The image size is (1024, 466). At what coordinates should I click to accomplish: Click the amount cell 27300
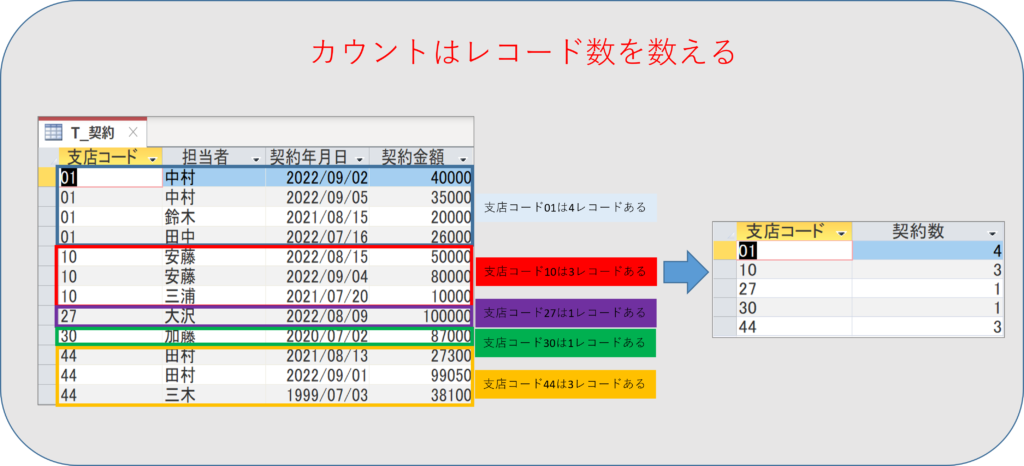[x=421, y=356]
